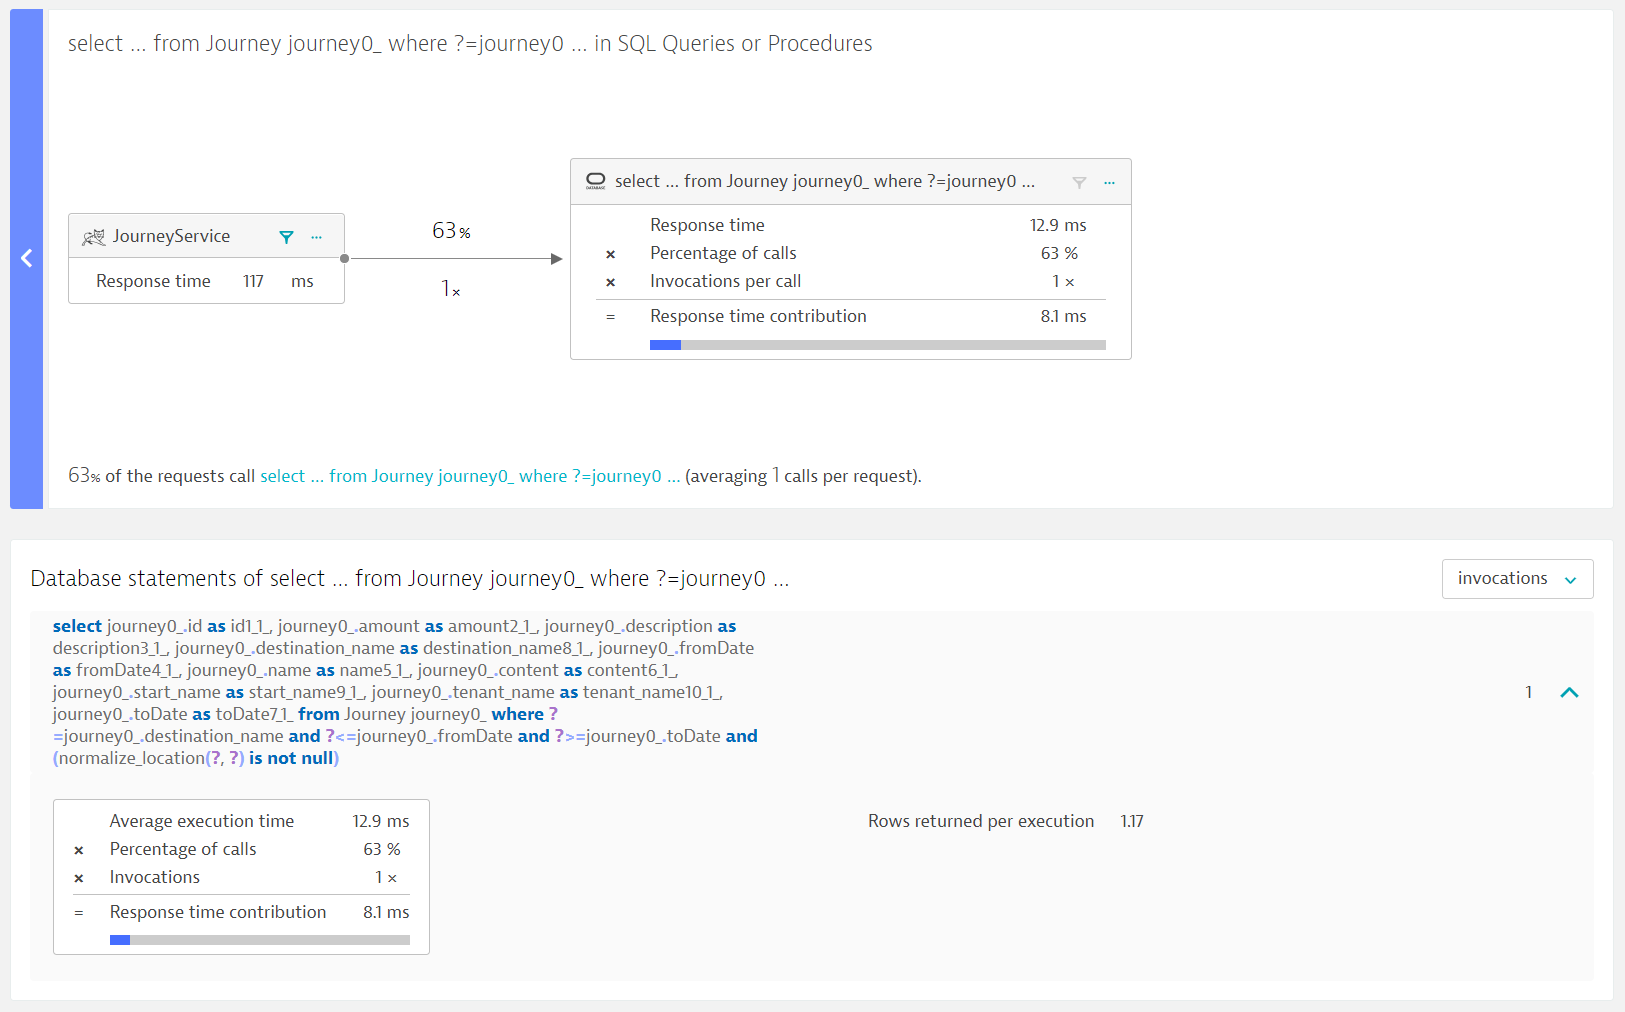Click the Response time row in SQL node
The width and height of the screenshot is (1625, 1012).
coord(708,224)
